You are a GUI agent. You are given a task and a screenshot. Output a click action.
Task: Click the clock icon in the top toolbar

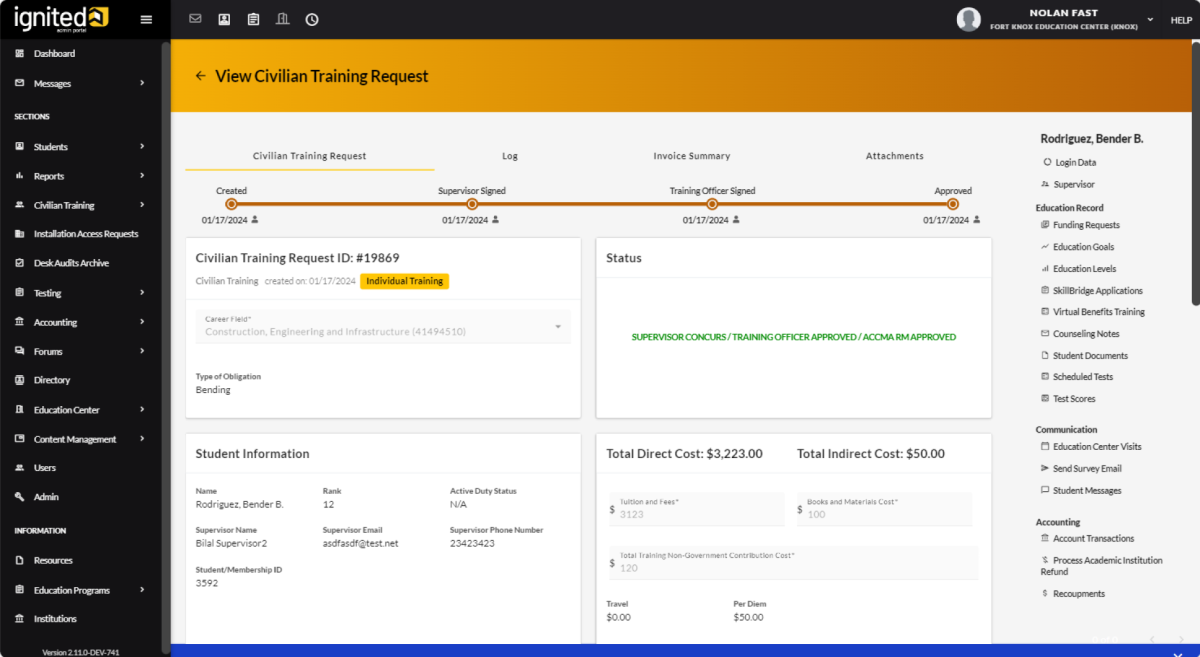click(312, 19)
